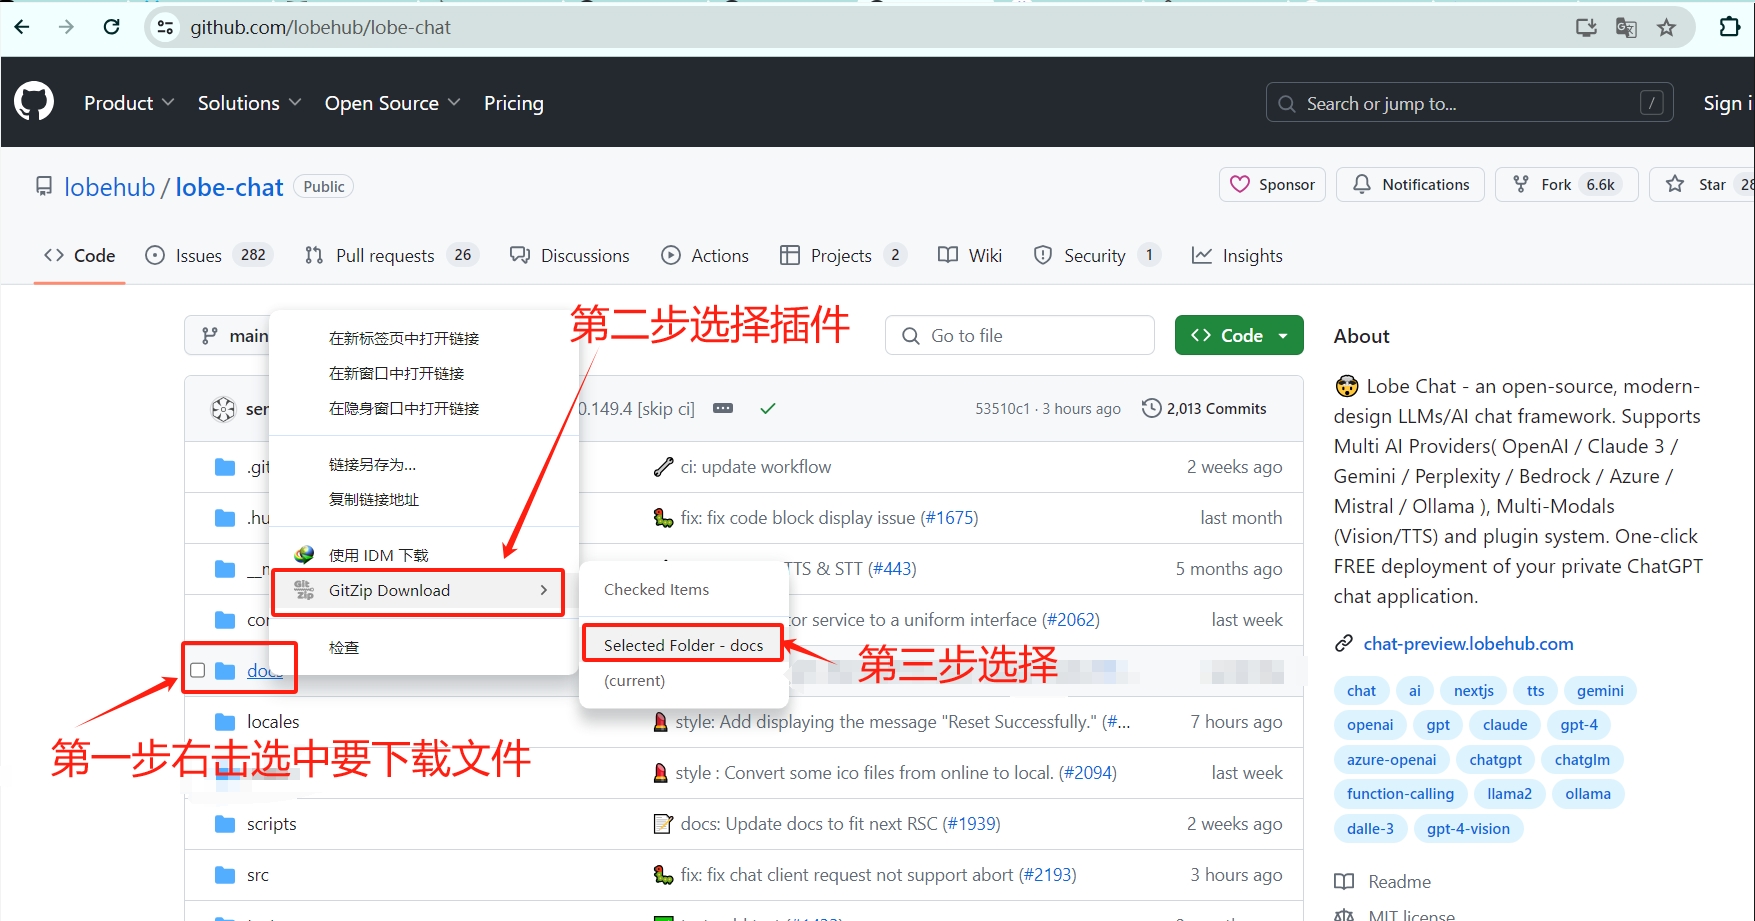Click the azure-openai topic tag
Image resolution: width=1755 pixels, height=921 pixels.
click(x=1391, y=760)
